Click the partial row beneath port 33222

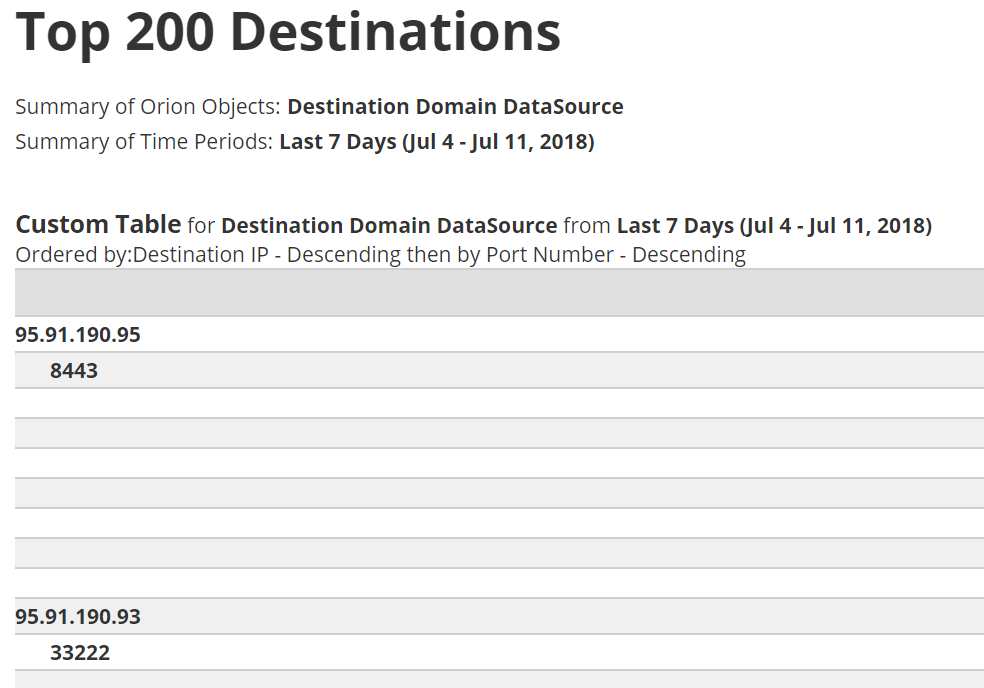[x=499, y=679]
